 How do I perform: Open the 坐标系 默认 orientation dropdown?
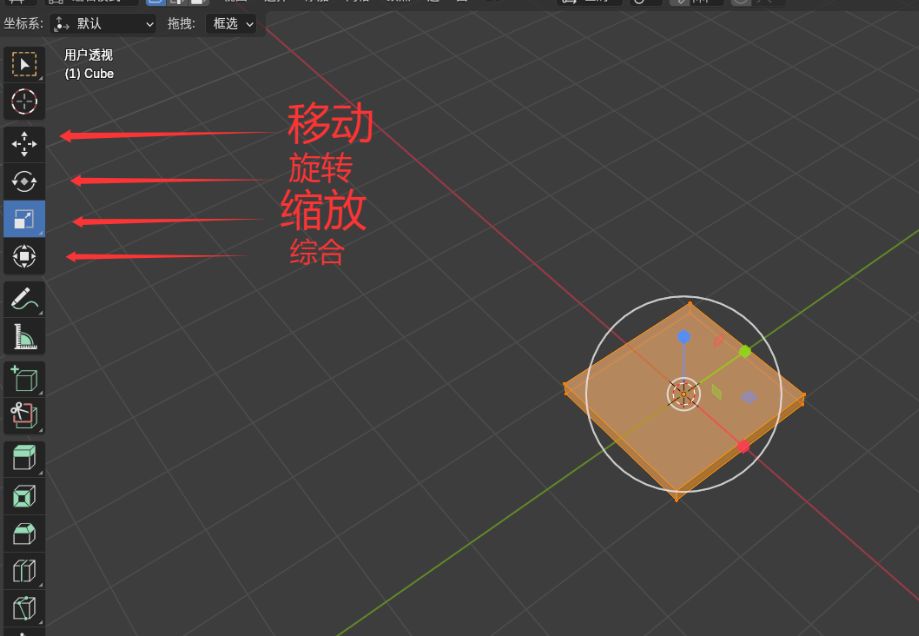tap(103, 24)
